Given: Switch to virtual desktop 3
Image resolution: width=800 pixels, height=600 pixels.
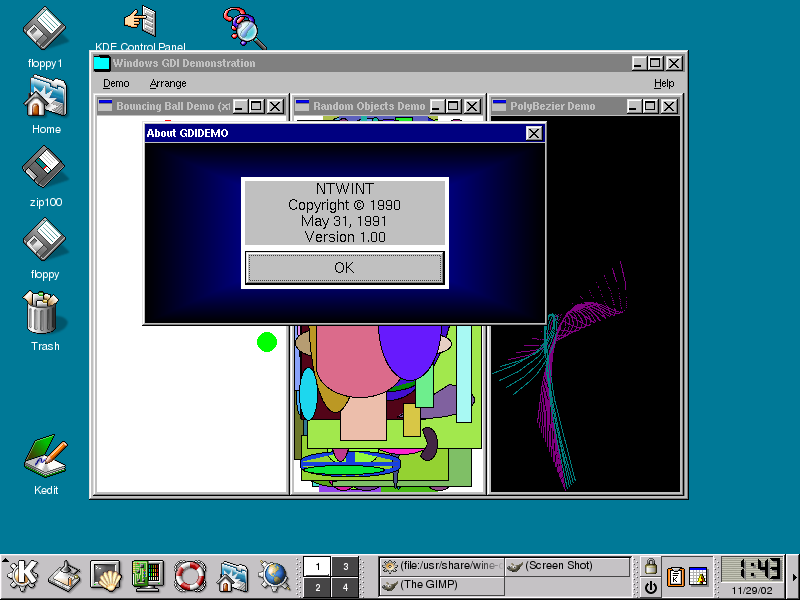Looking at the screenshot, I should point(345,566).
